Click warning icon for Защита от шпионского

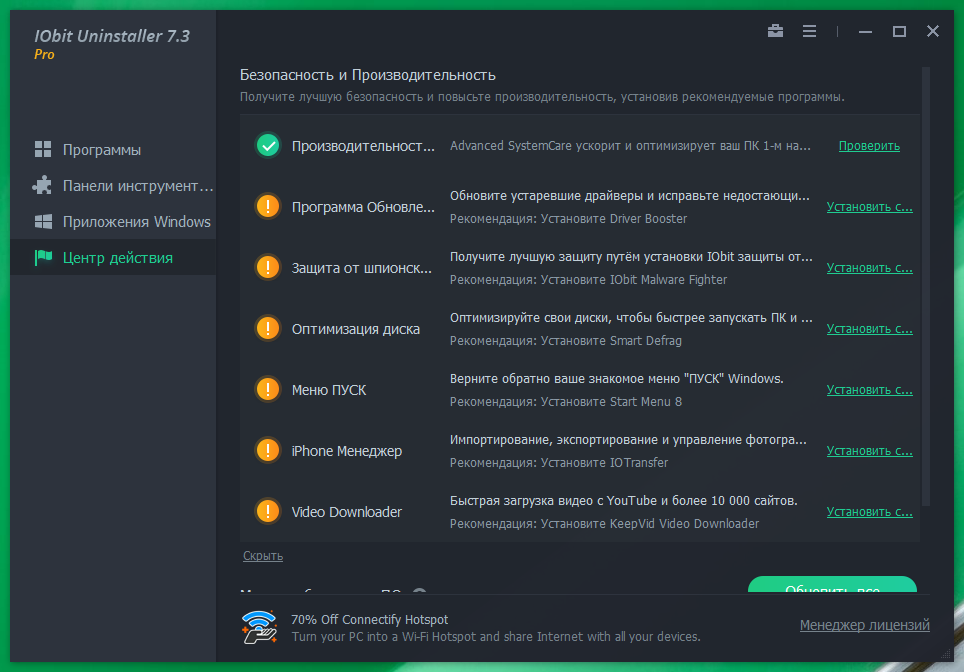point(268,267)
